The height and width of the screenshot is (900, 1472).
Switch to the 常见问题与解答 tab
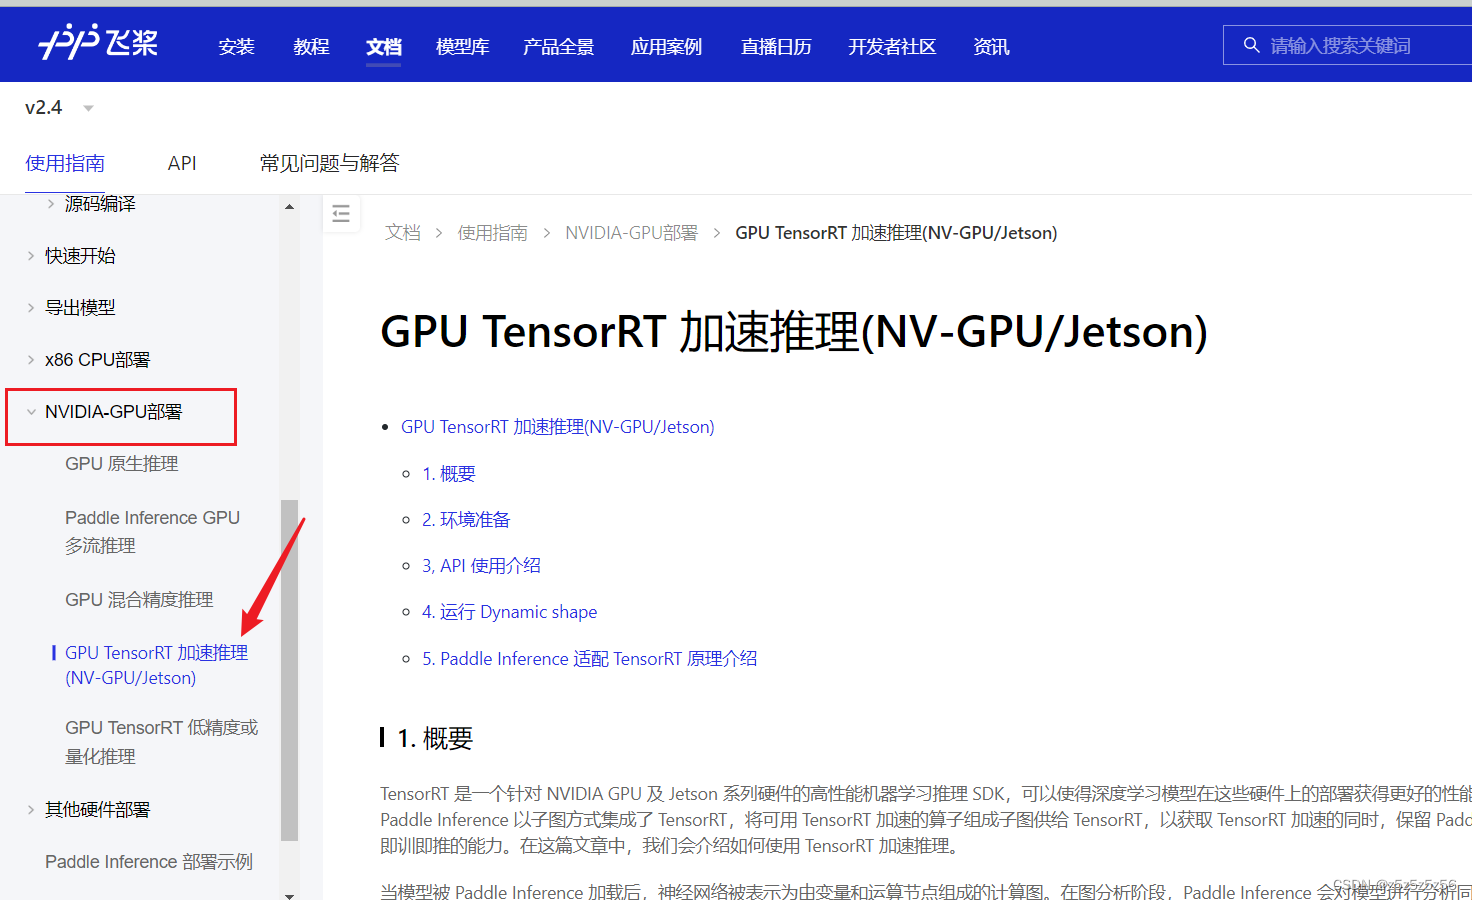click(x=329, y=163)
